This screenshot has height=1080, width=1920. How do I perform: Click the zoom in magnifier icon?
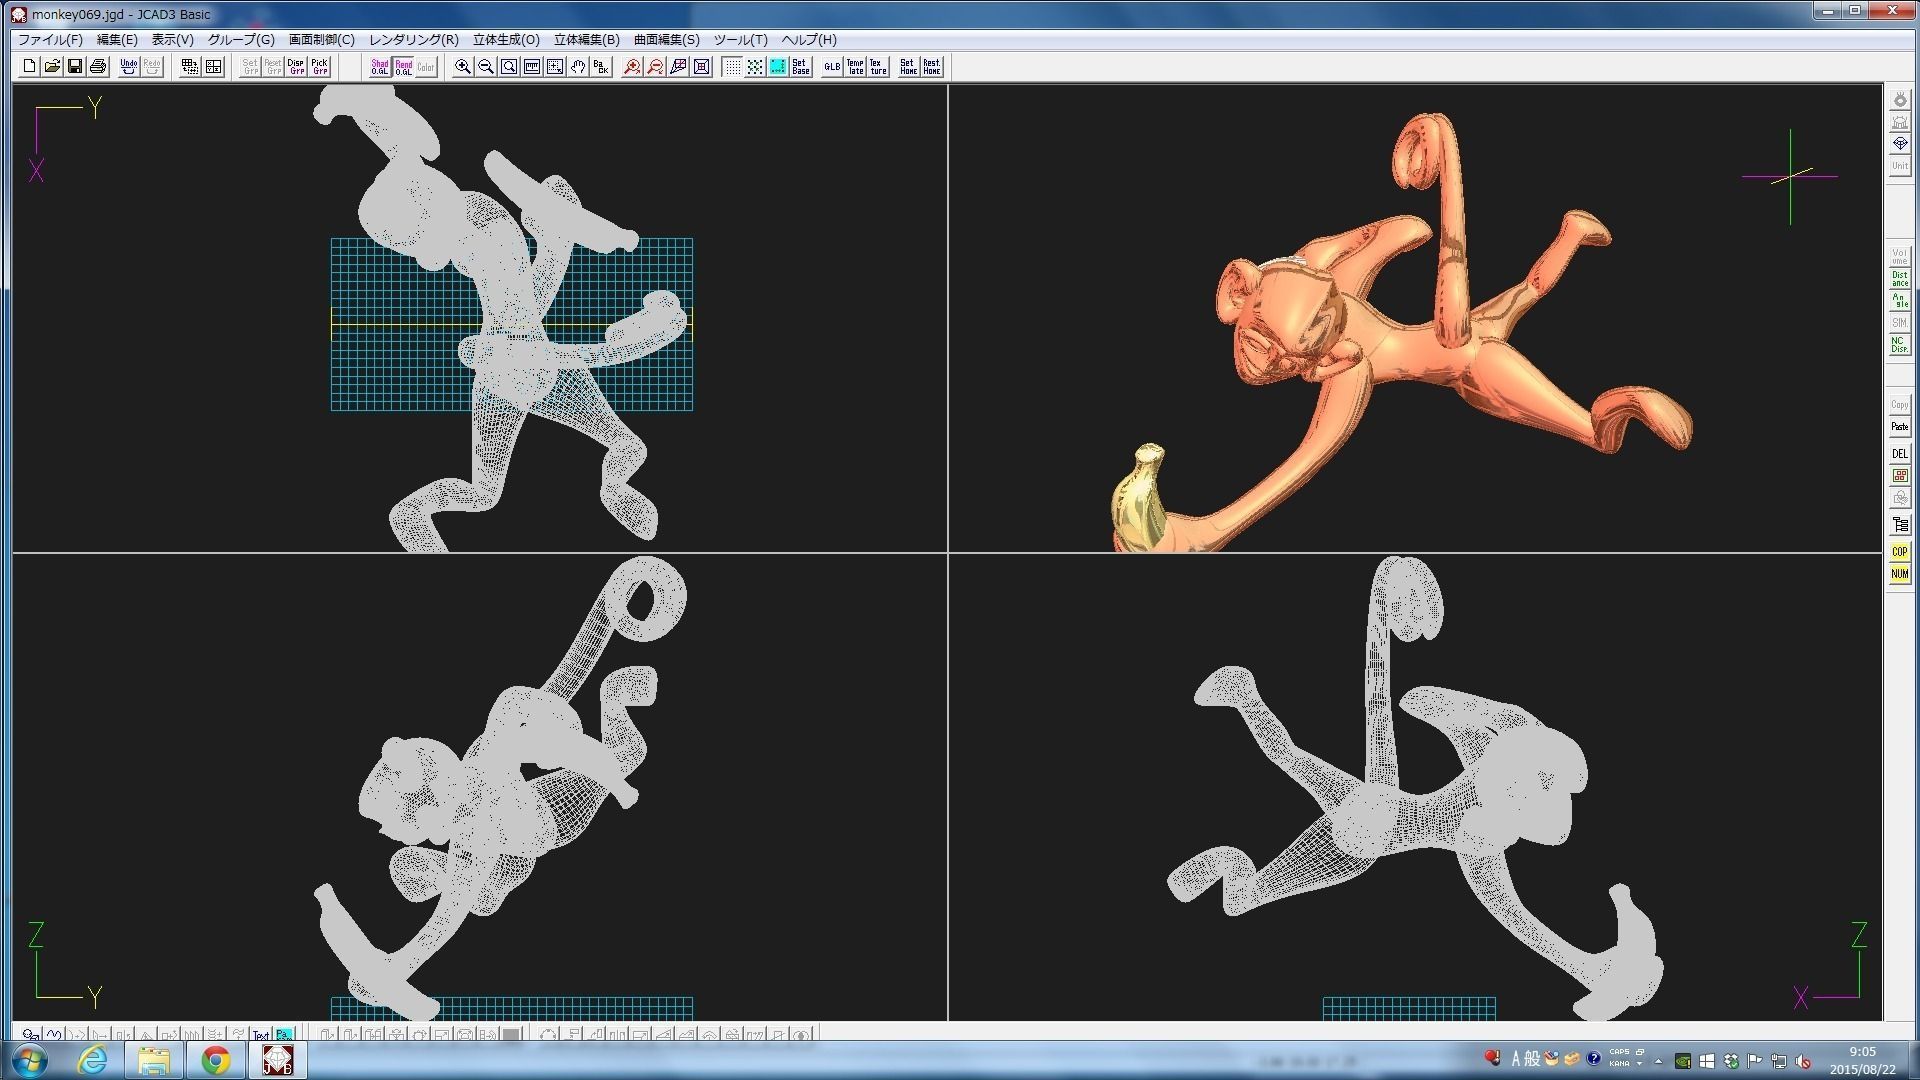[x=463, y=67]
